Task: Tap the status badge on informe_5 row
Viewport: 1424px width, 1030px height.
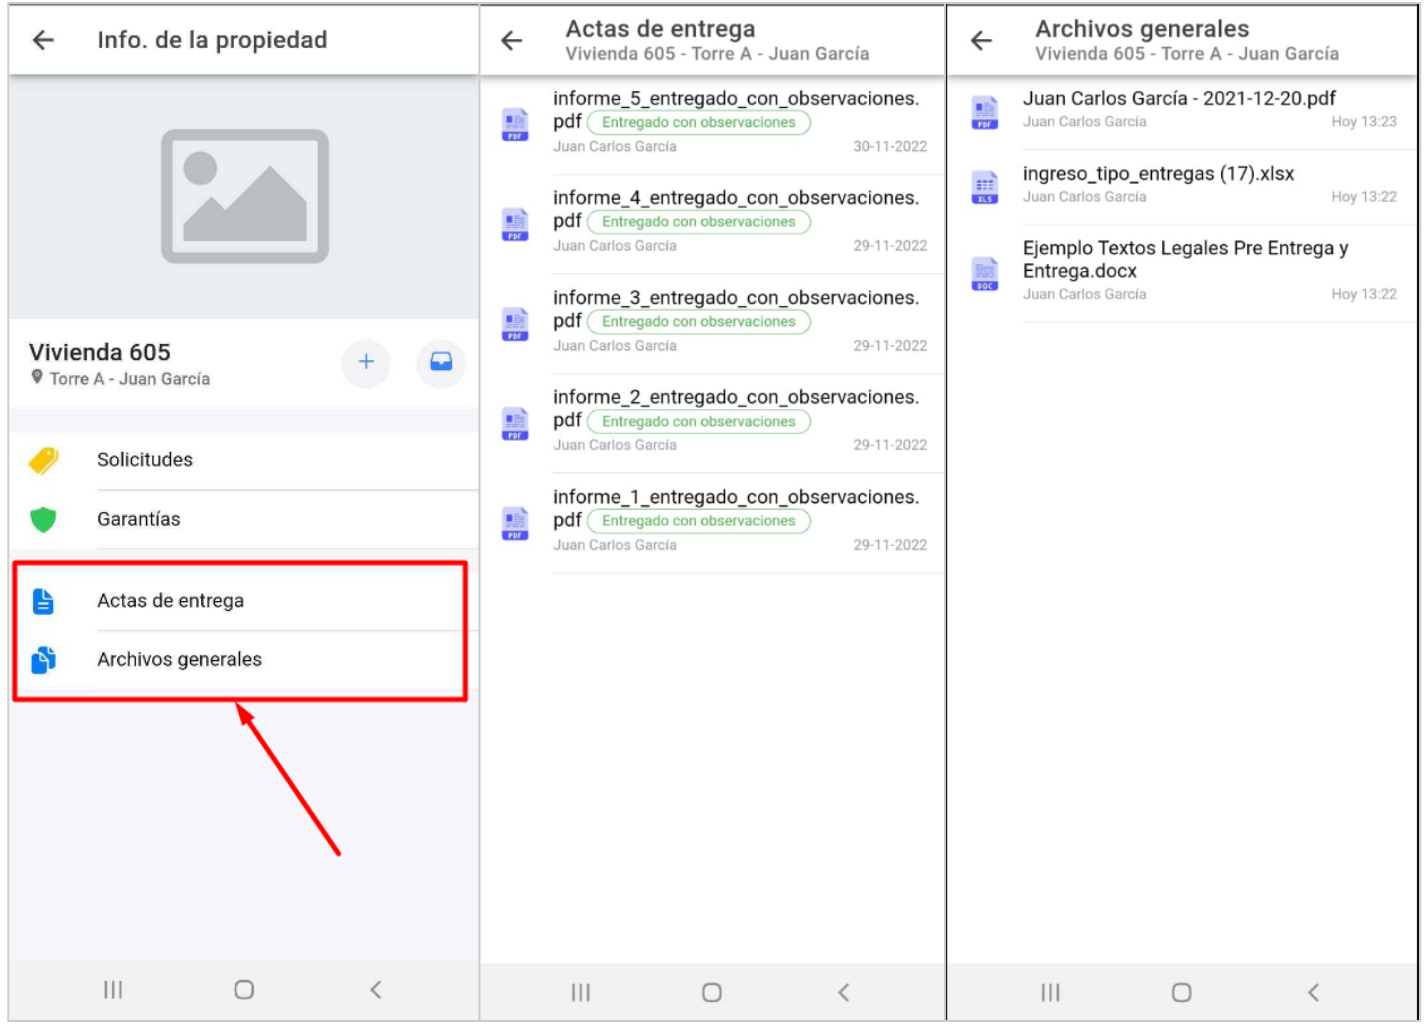Action: 699,123
